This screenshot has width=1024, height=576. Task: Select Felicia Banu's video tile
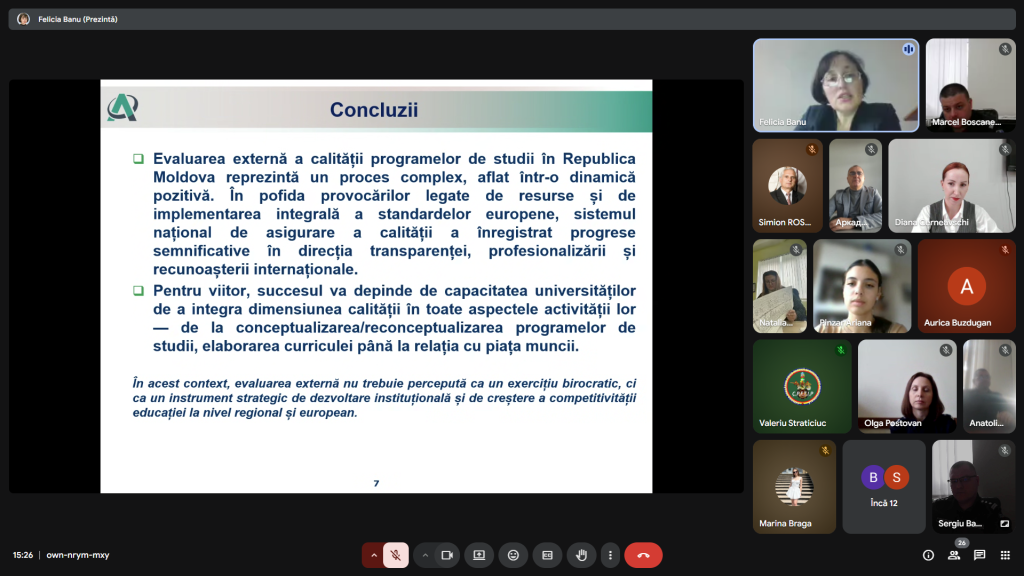click(835, 85)
